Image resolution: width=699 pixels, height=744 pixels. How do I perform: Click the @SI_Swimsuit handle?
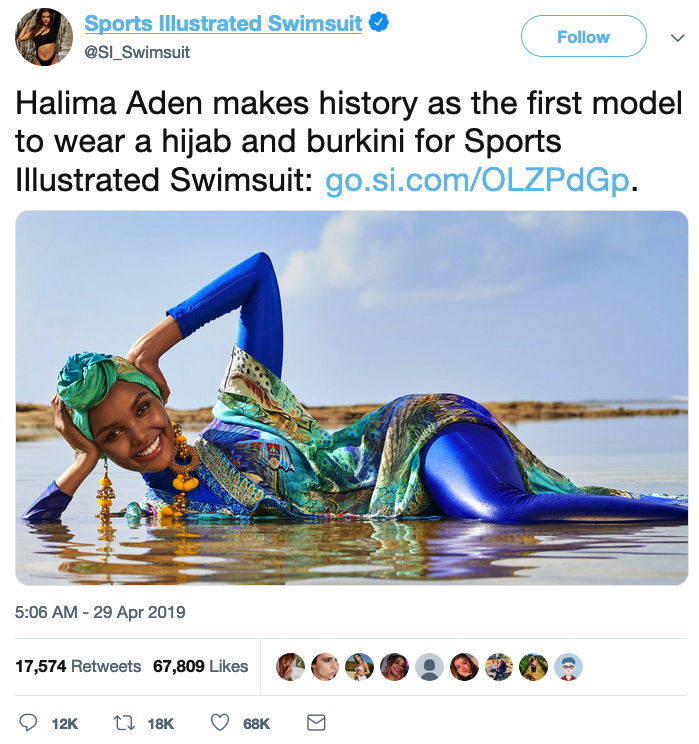pos(137,52)
